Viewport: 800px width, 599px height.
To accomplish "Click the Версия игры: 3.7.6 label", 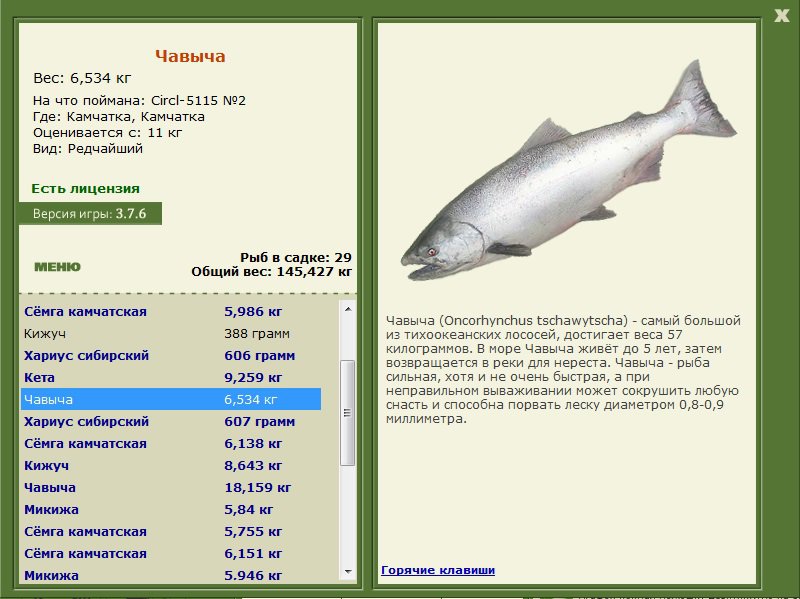I will [x=90, y=213].
